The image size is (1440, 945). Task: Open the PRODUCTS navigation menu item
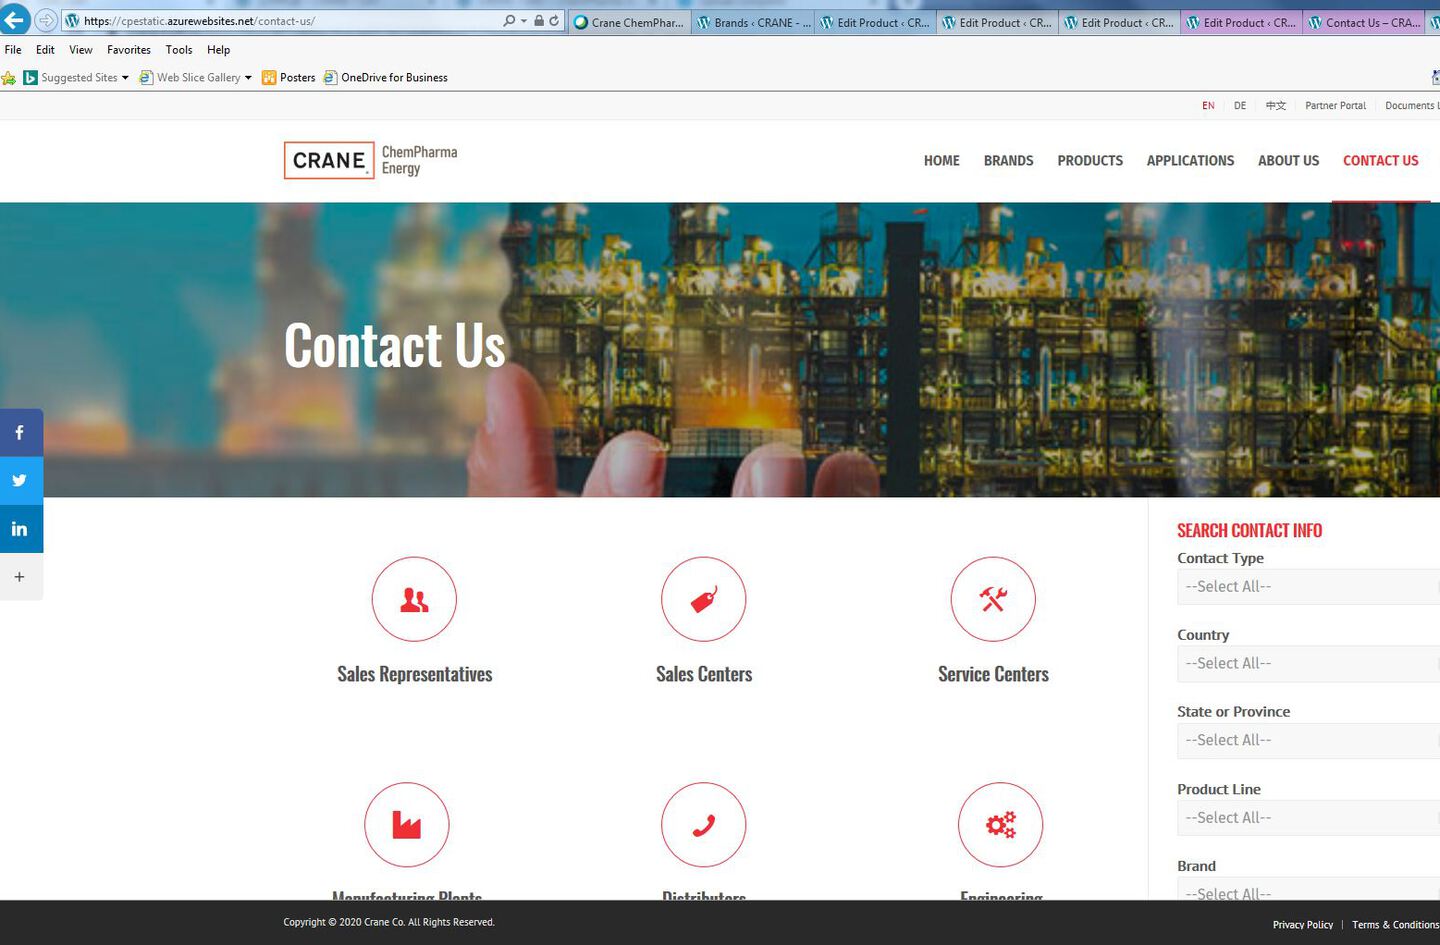point(1089,161)
